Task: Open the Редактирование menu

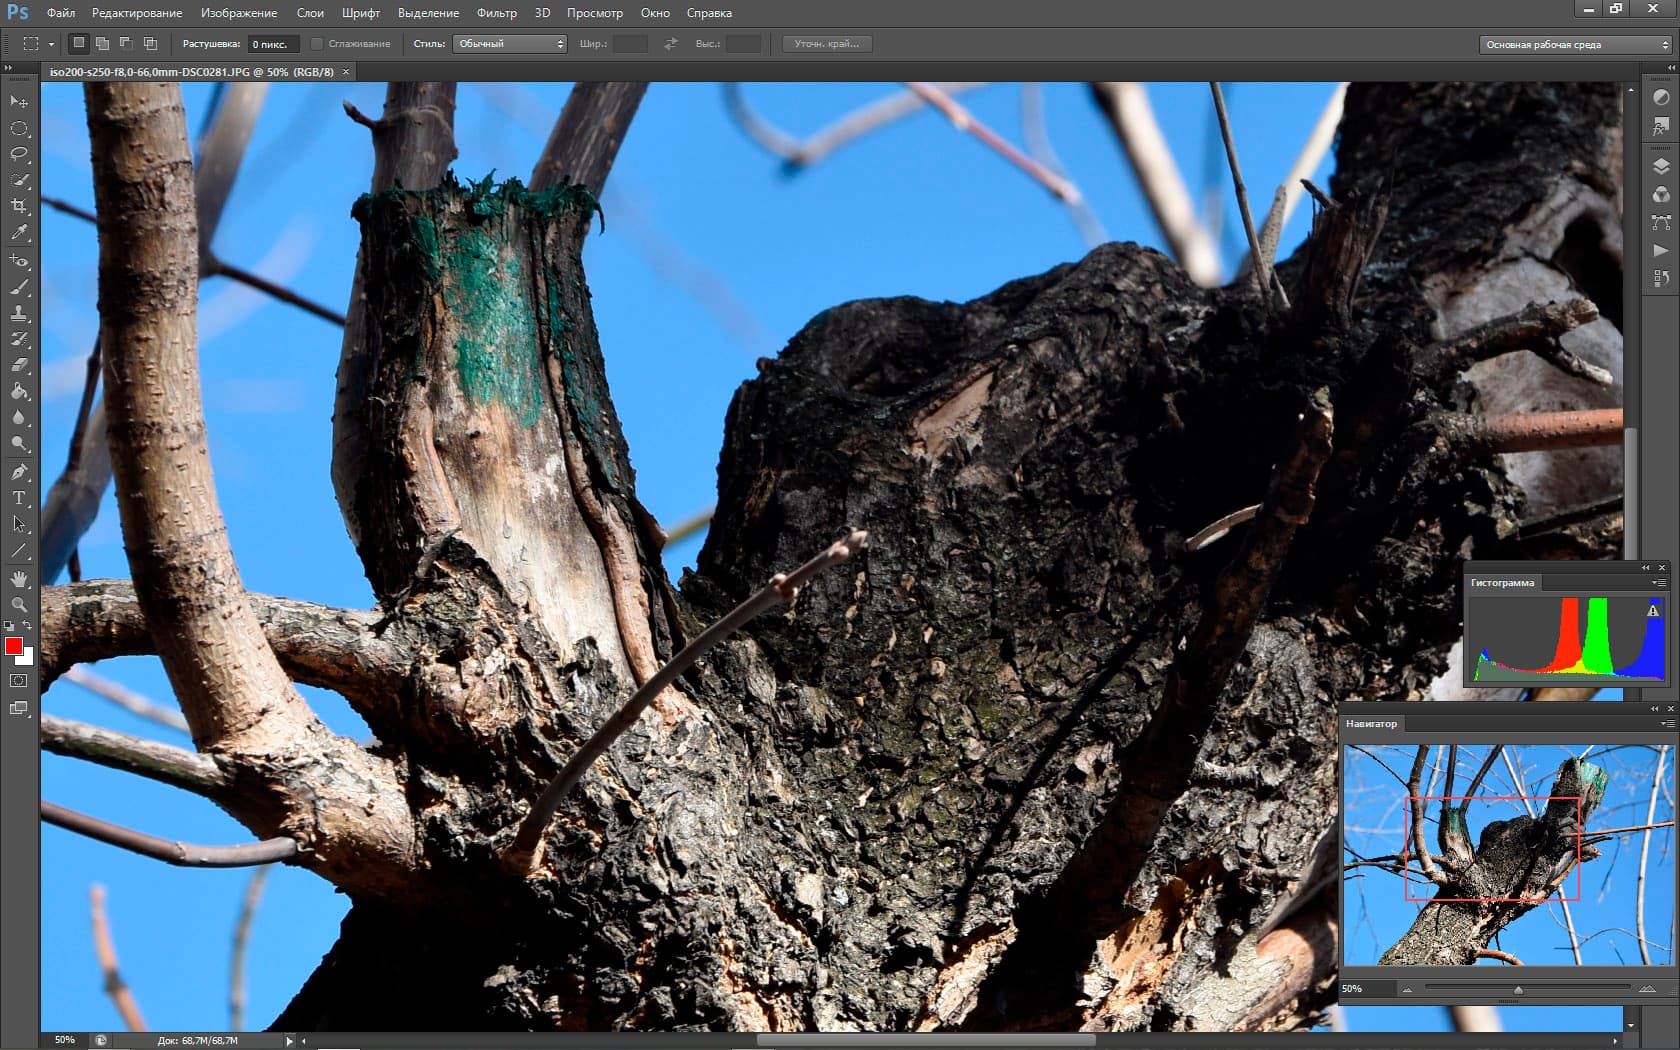Action: pyautogui.click(x=137, y=13)
